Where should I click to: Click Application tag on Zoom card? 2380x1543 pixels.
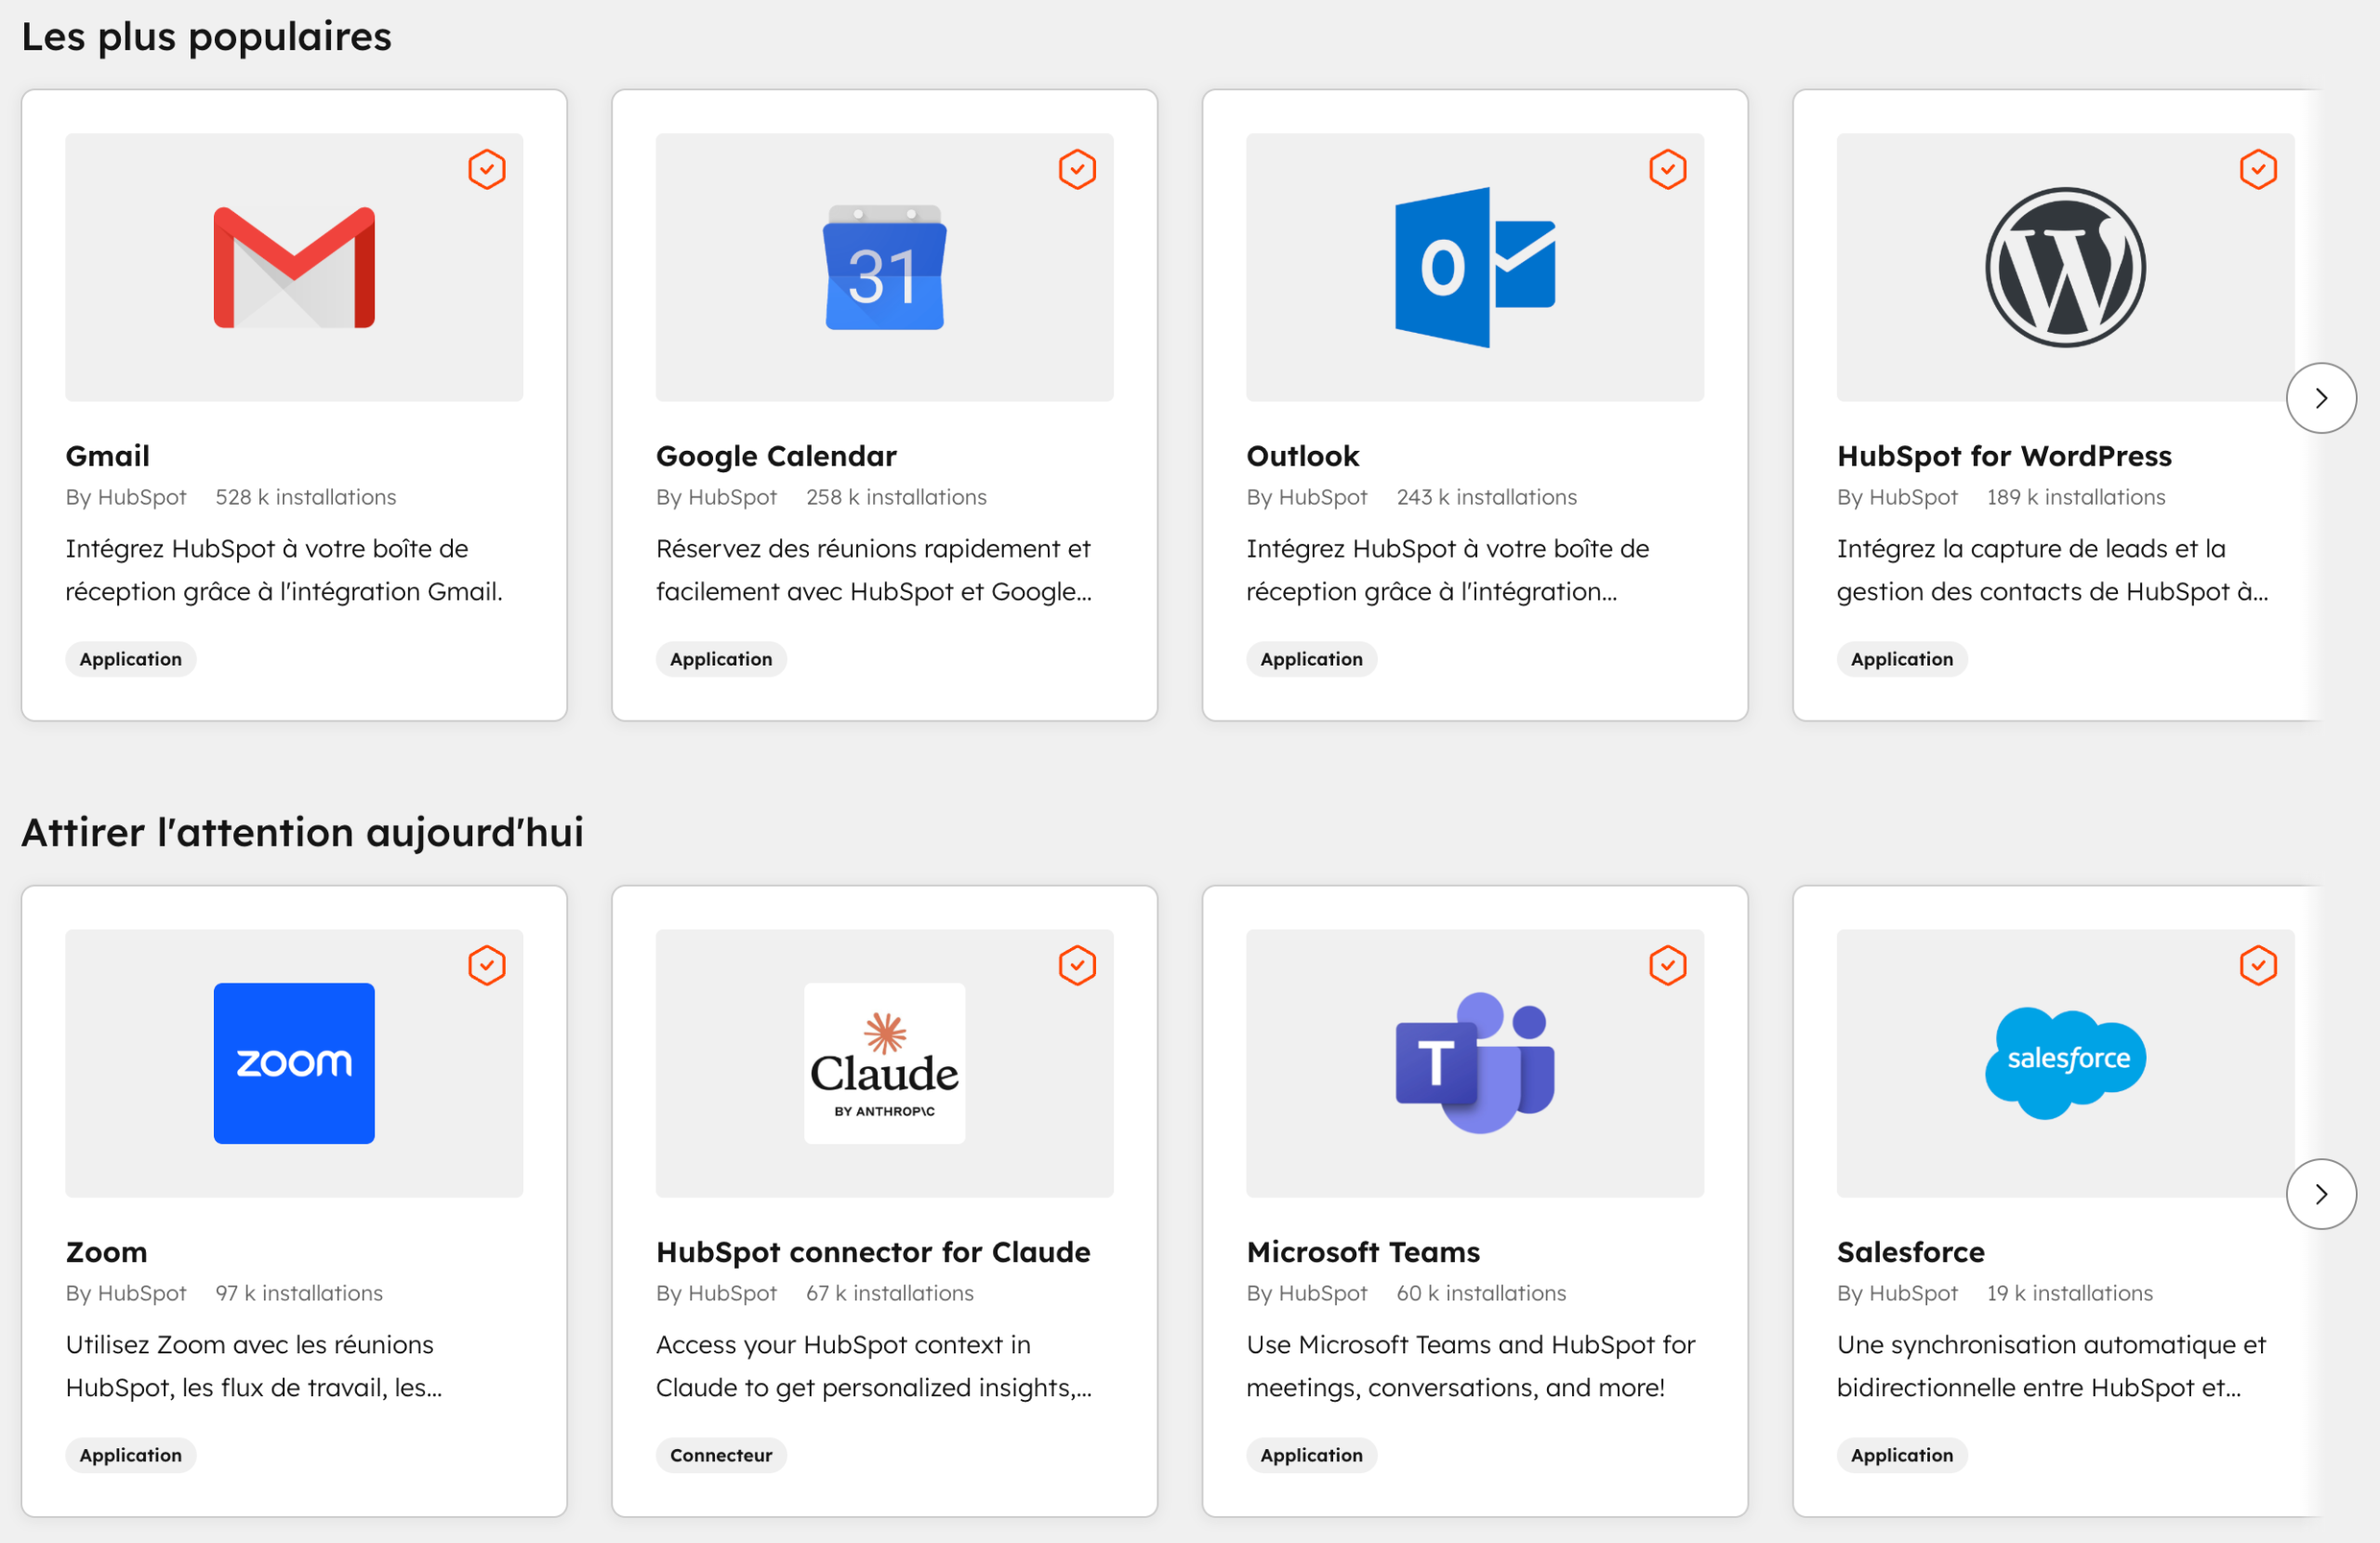[131, 1455]
